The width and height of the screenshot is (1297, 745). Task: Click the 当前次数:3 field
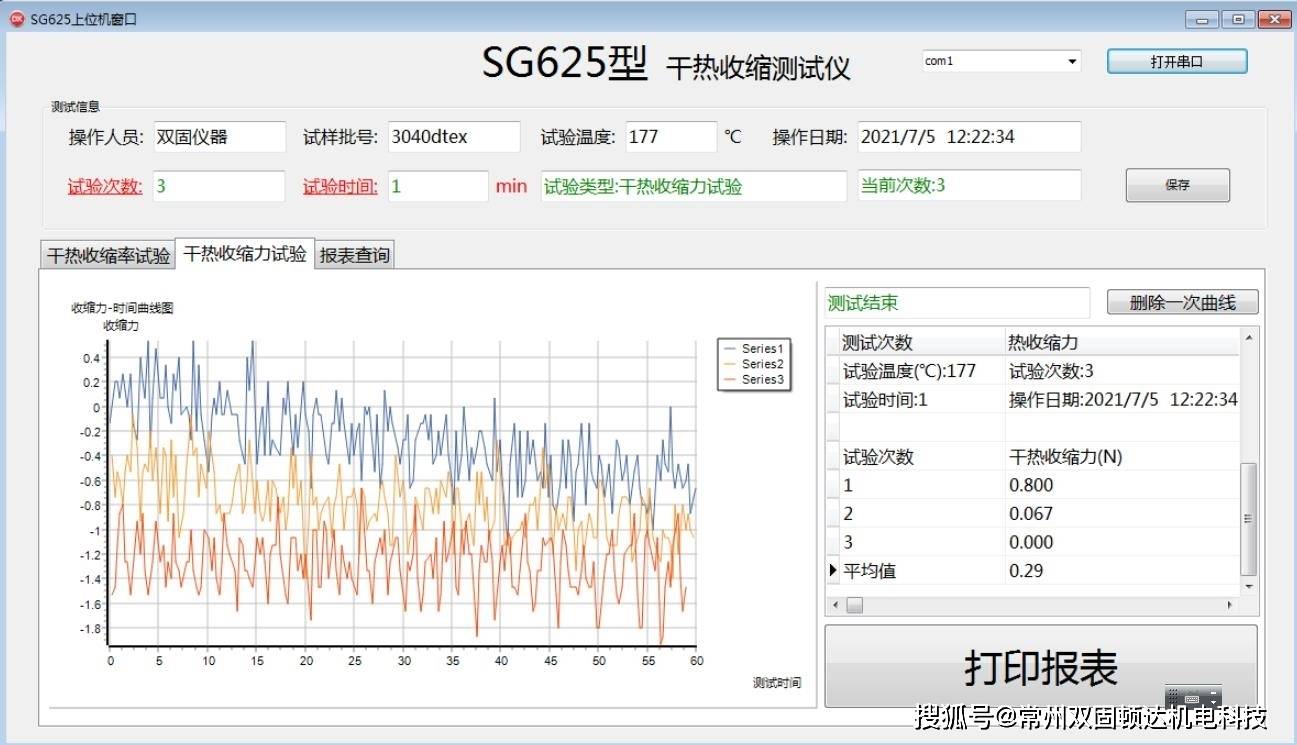(x=969, y=186)
